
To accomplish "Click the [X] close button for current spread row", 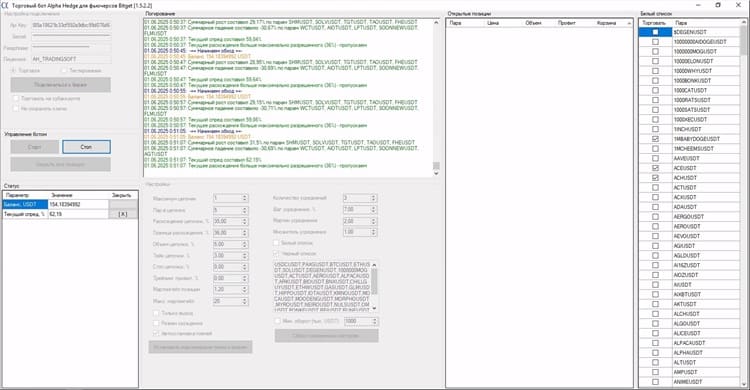I will (x=123, y=214).
